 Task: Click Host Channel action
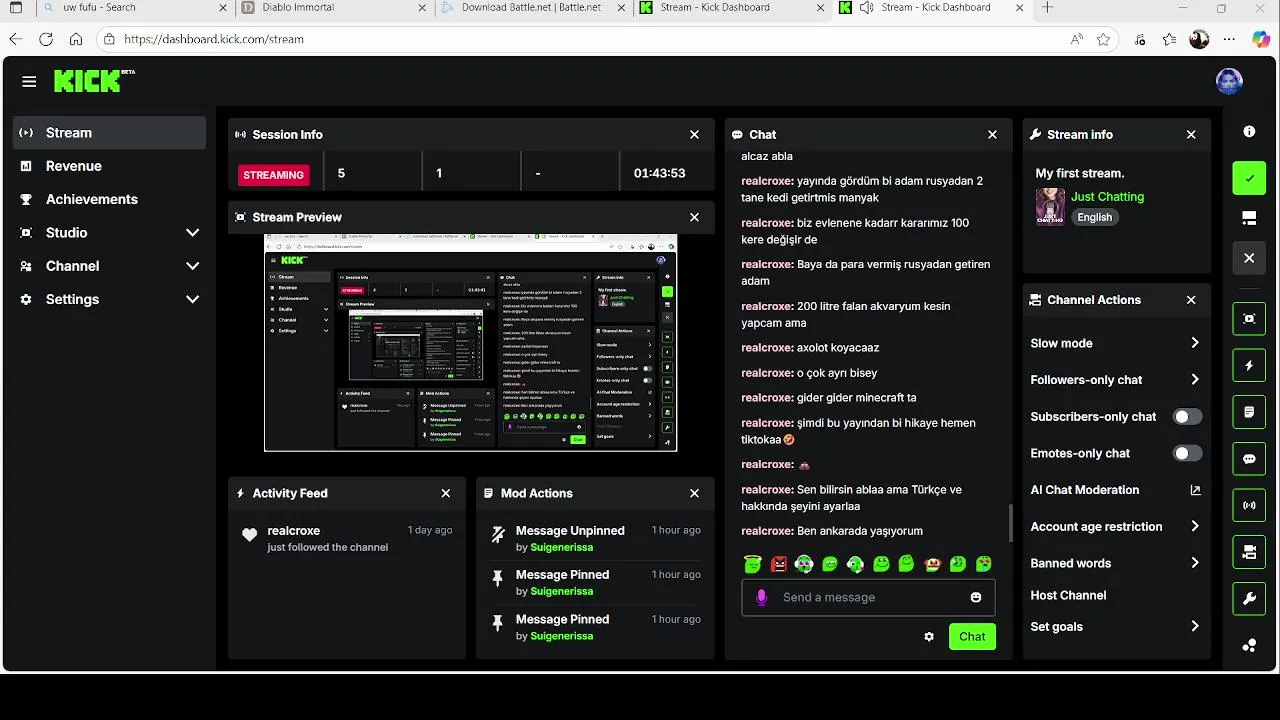point(1068,595)
